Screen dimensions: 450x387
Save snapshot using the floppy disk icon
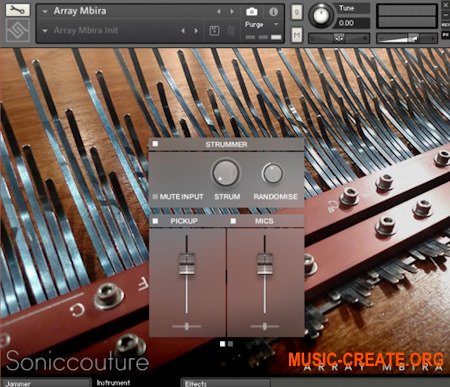tap(214, 31)
